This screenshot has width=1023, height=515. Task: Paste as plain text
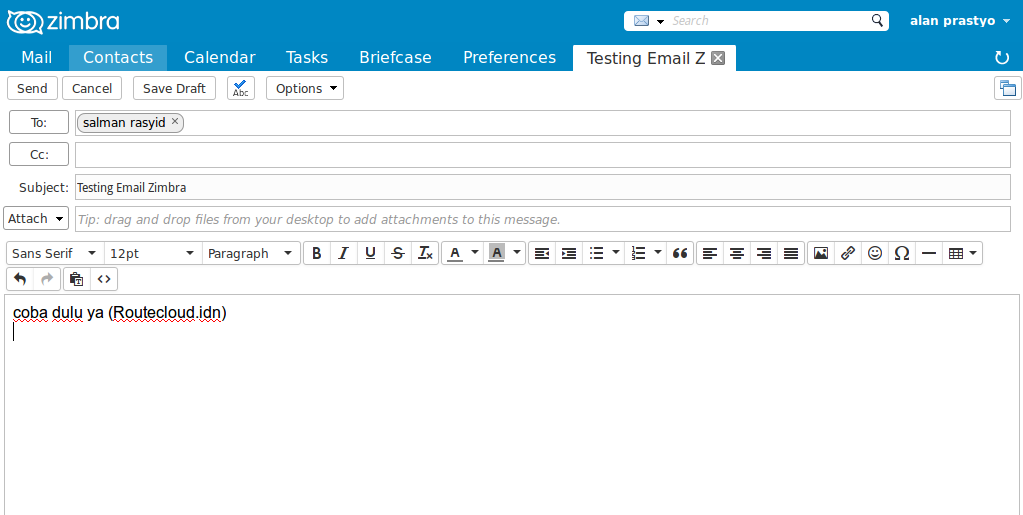(x=76, y=279)
